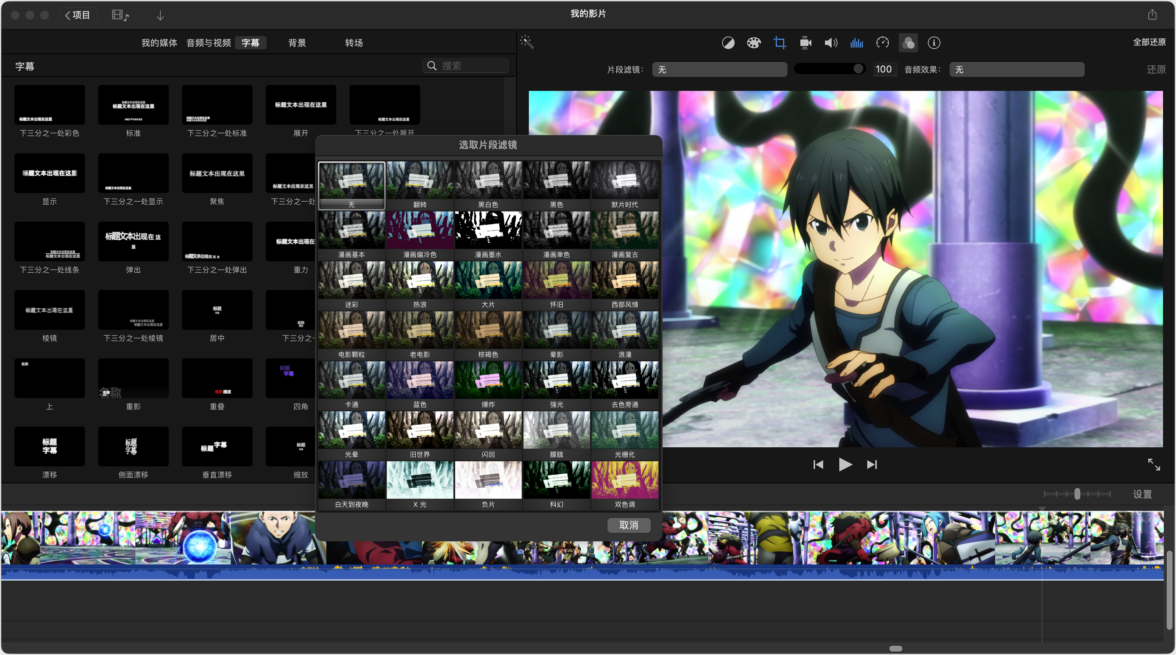The image size is (1176, 655).
Task: Choose the X 光 filter
Action: pos(419,485)
